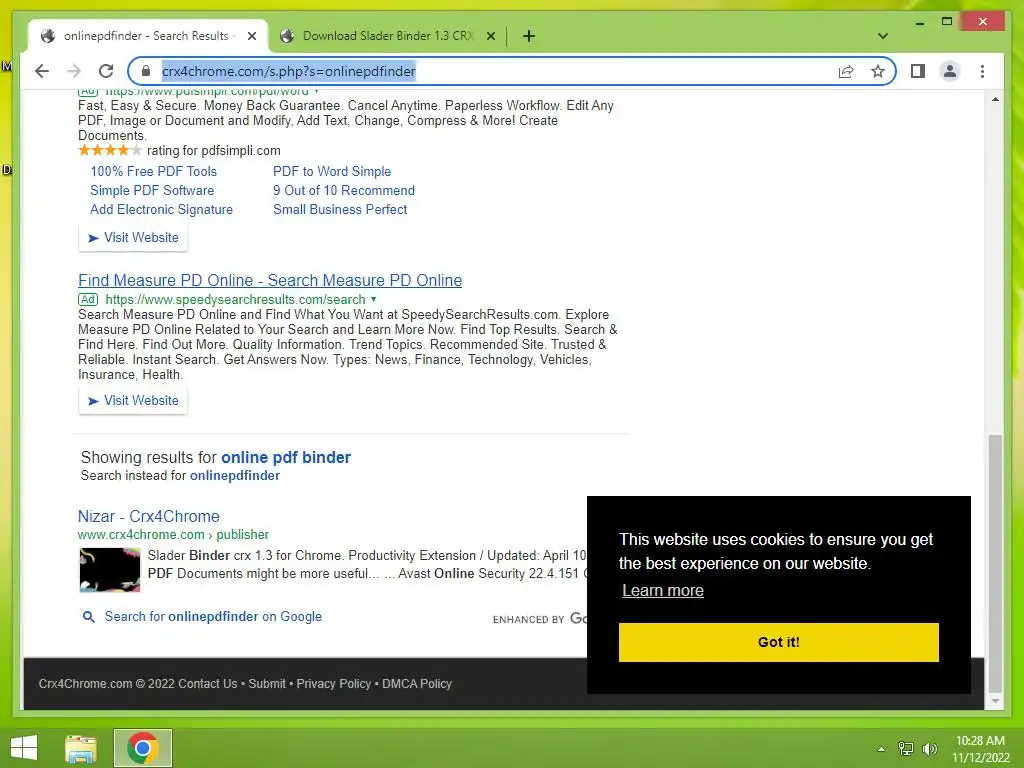Viewport: 1024px width, 768px height.
Task: Open the network status tray icon
Action: coord(906,749)
